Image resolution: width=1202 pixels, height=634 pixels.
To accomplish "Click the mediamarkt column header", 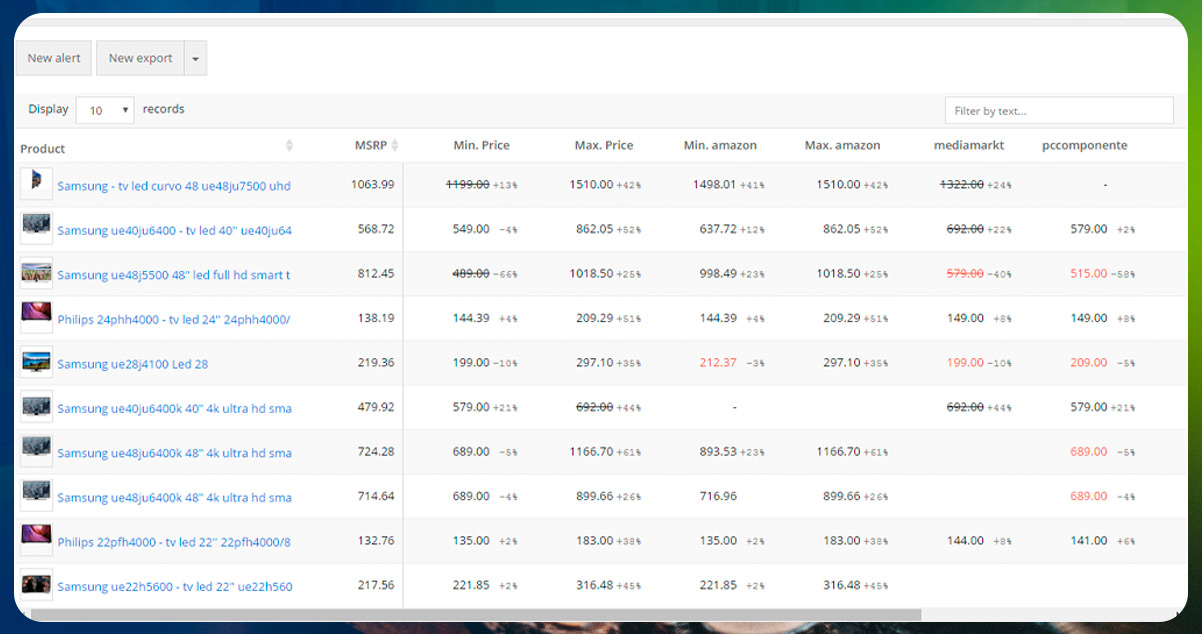I will pos(968,146).
